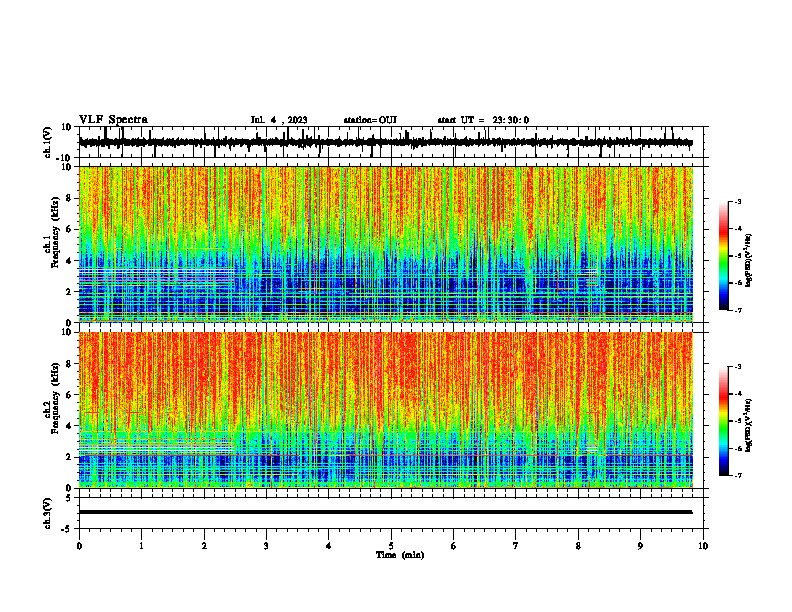Click the time axis tick label "3"

(266, 546)
